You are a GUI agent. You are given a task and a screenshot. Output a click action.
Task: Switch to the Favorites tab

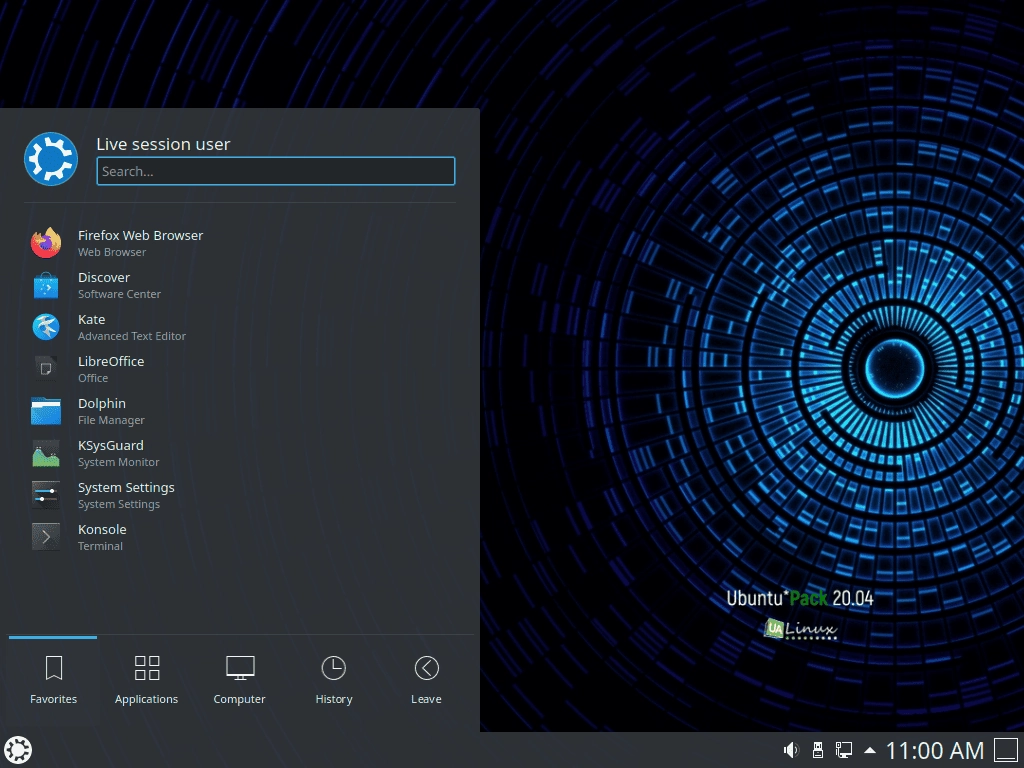pyautogui.click(x=54, y=680)
